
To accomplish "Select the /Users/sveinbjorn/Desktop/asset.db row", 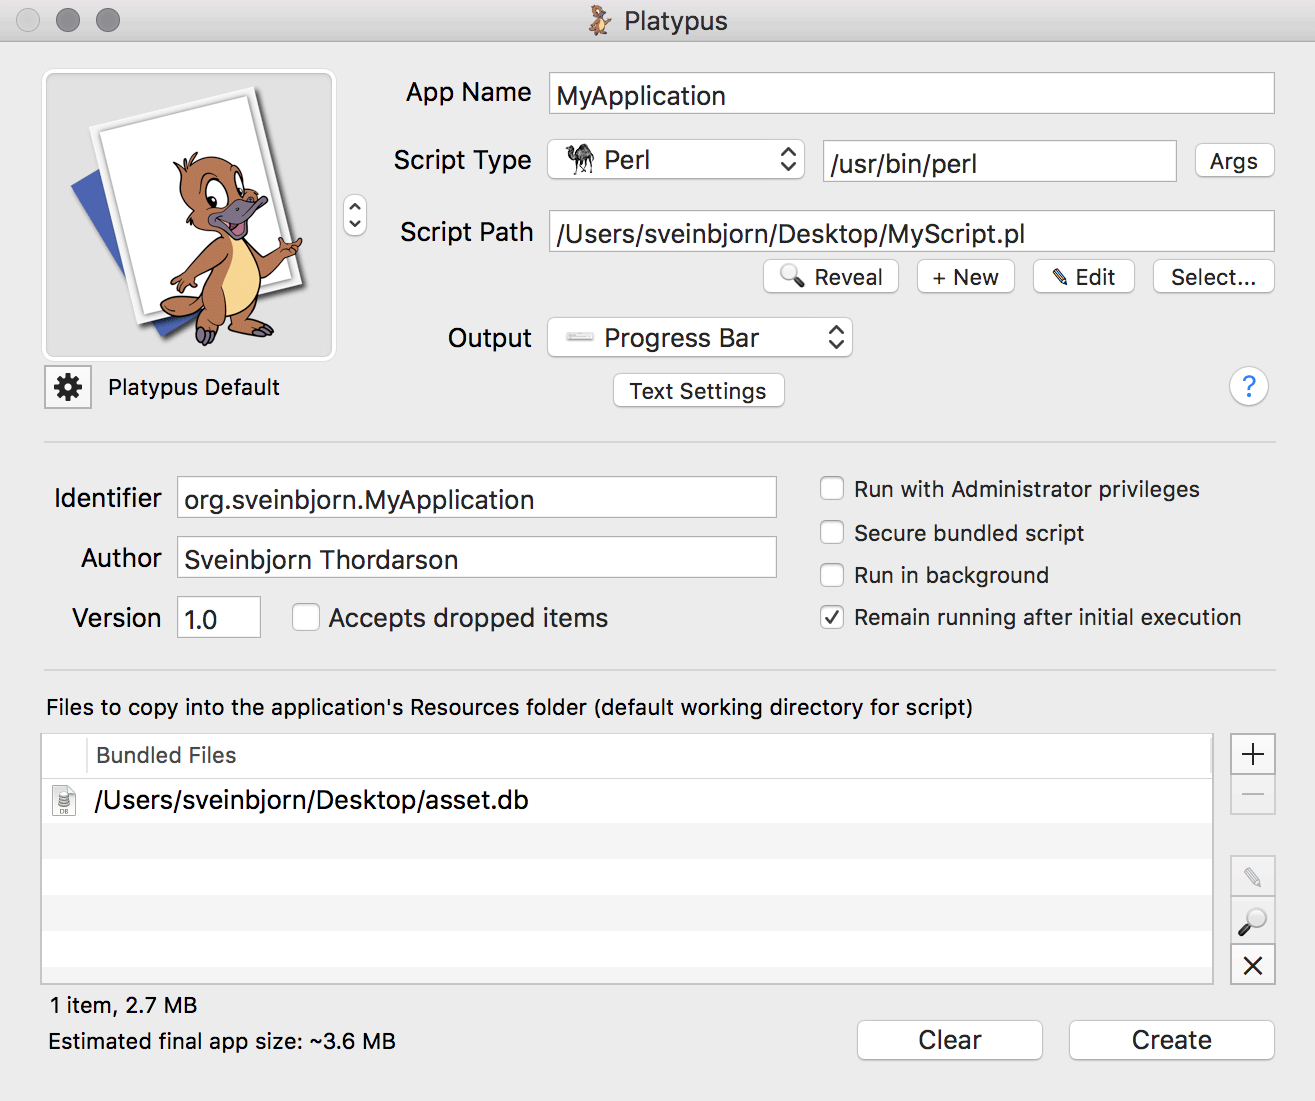I will click(x=627, y=800).
